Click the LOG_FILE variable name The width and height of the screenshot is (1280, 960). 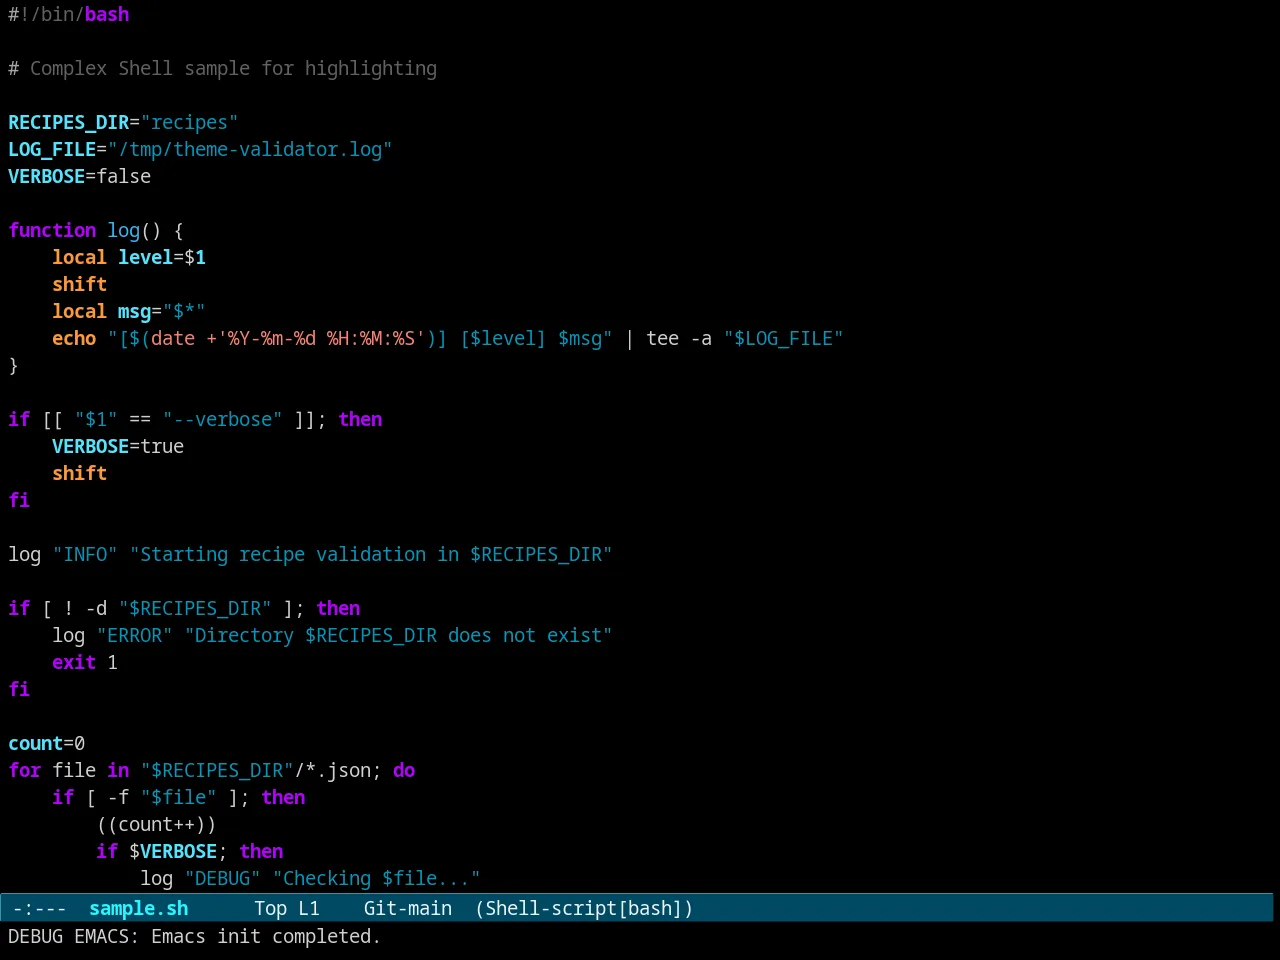(x=52, y=149)
